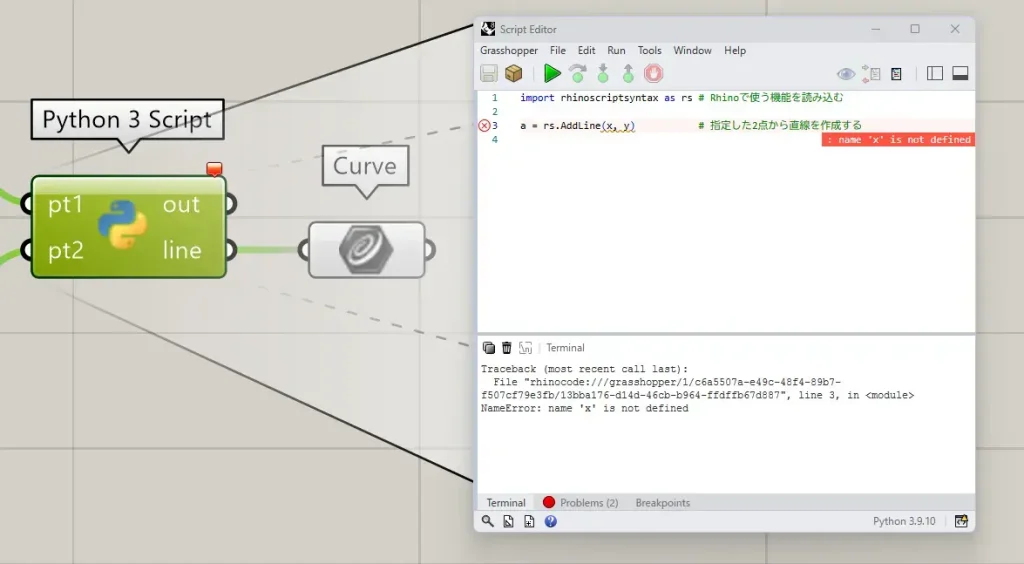Click the debug step over icon

[578, 73]
